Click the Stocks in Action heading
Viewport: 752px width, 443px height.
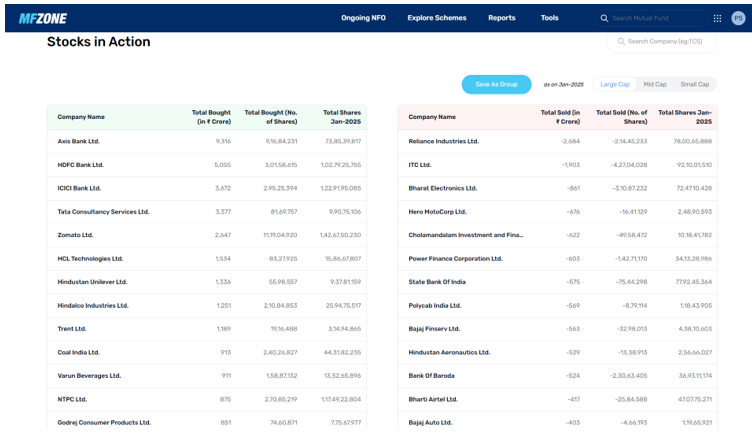pyautogui.click(x=99, y=42)
